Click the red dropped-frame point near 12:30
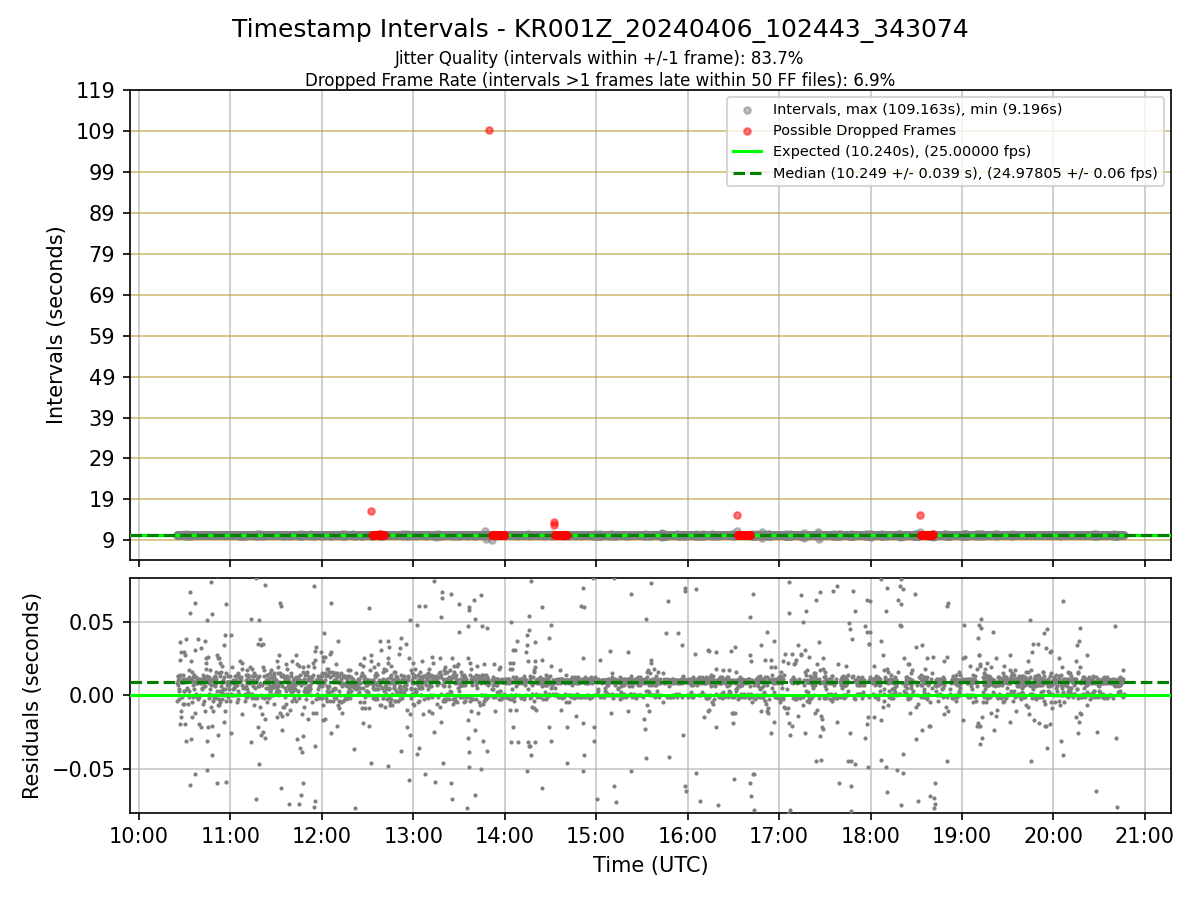 click(371, 511)
